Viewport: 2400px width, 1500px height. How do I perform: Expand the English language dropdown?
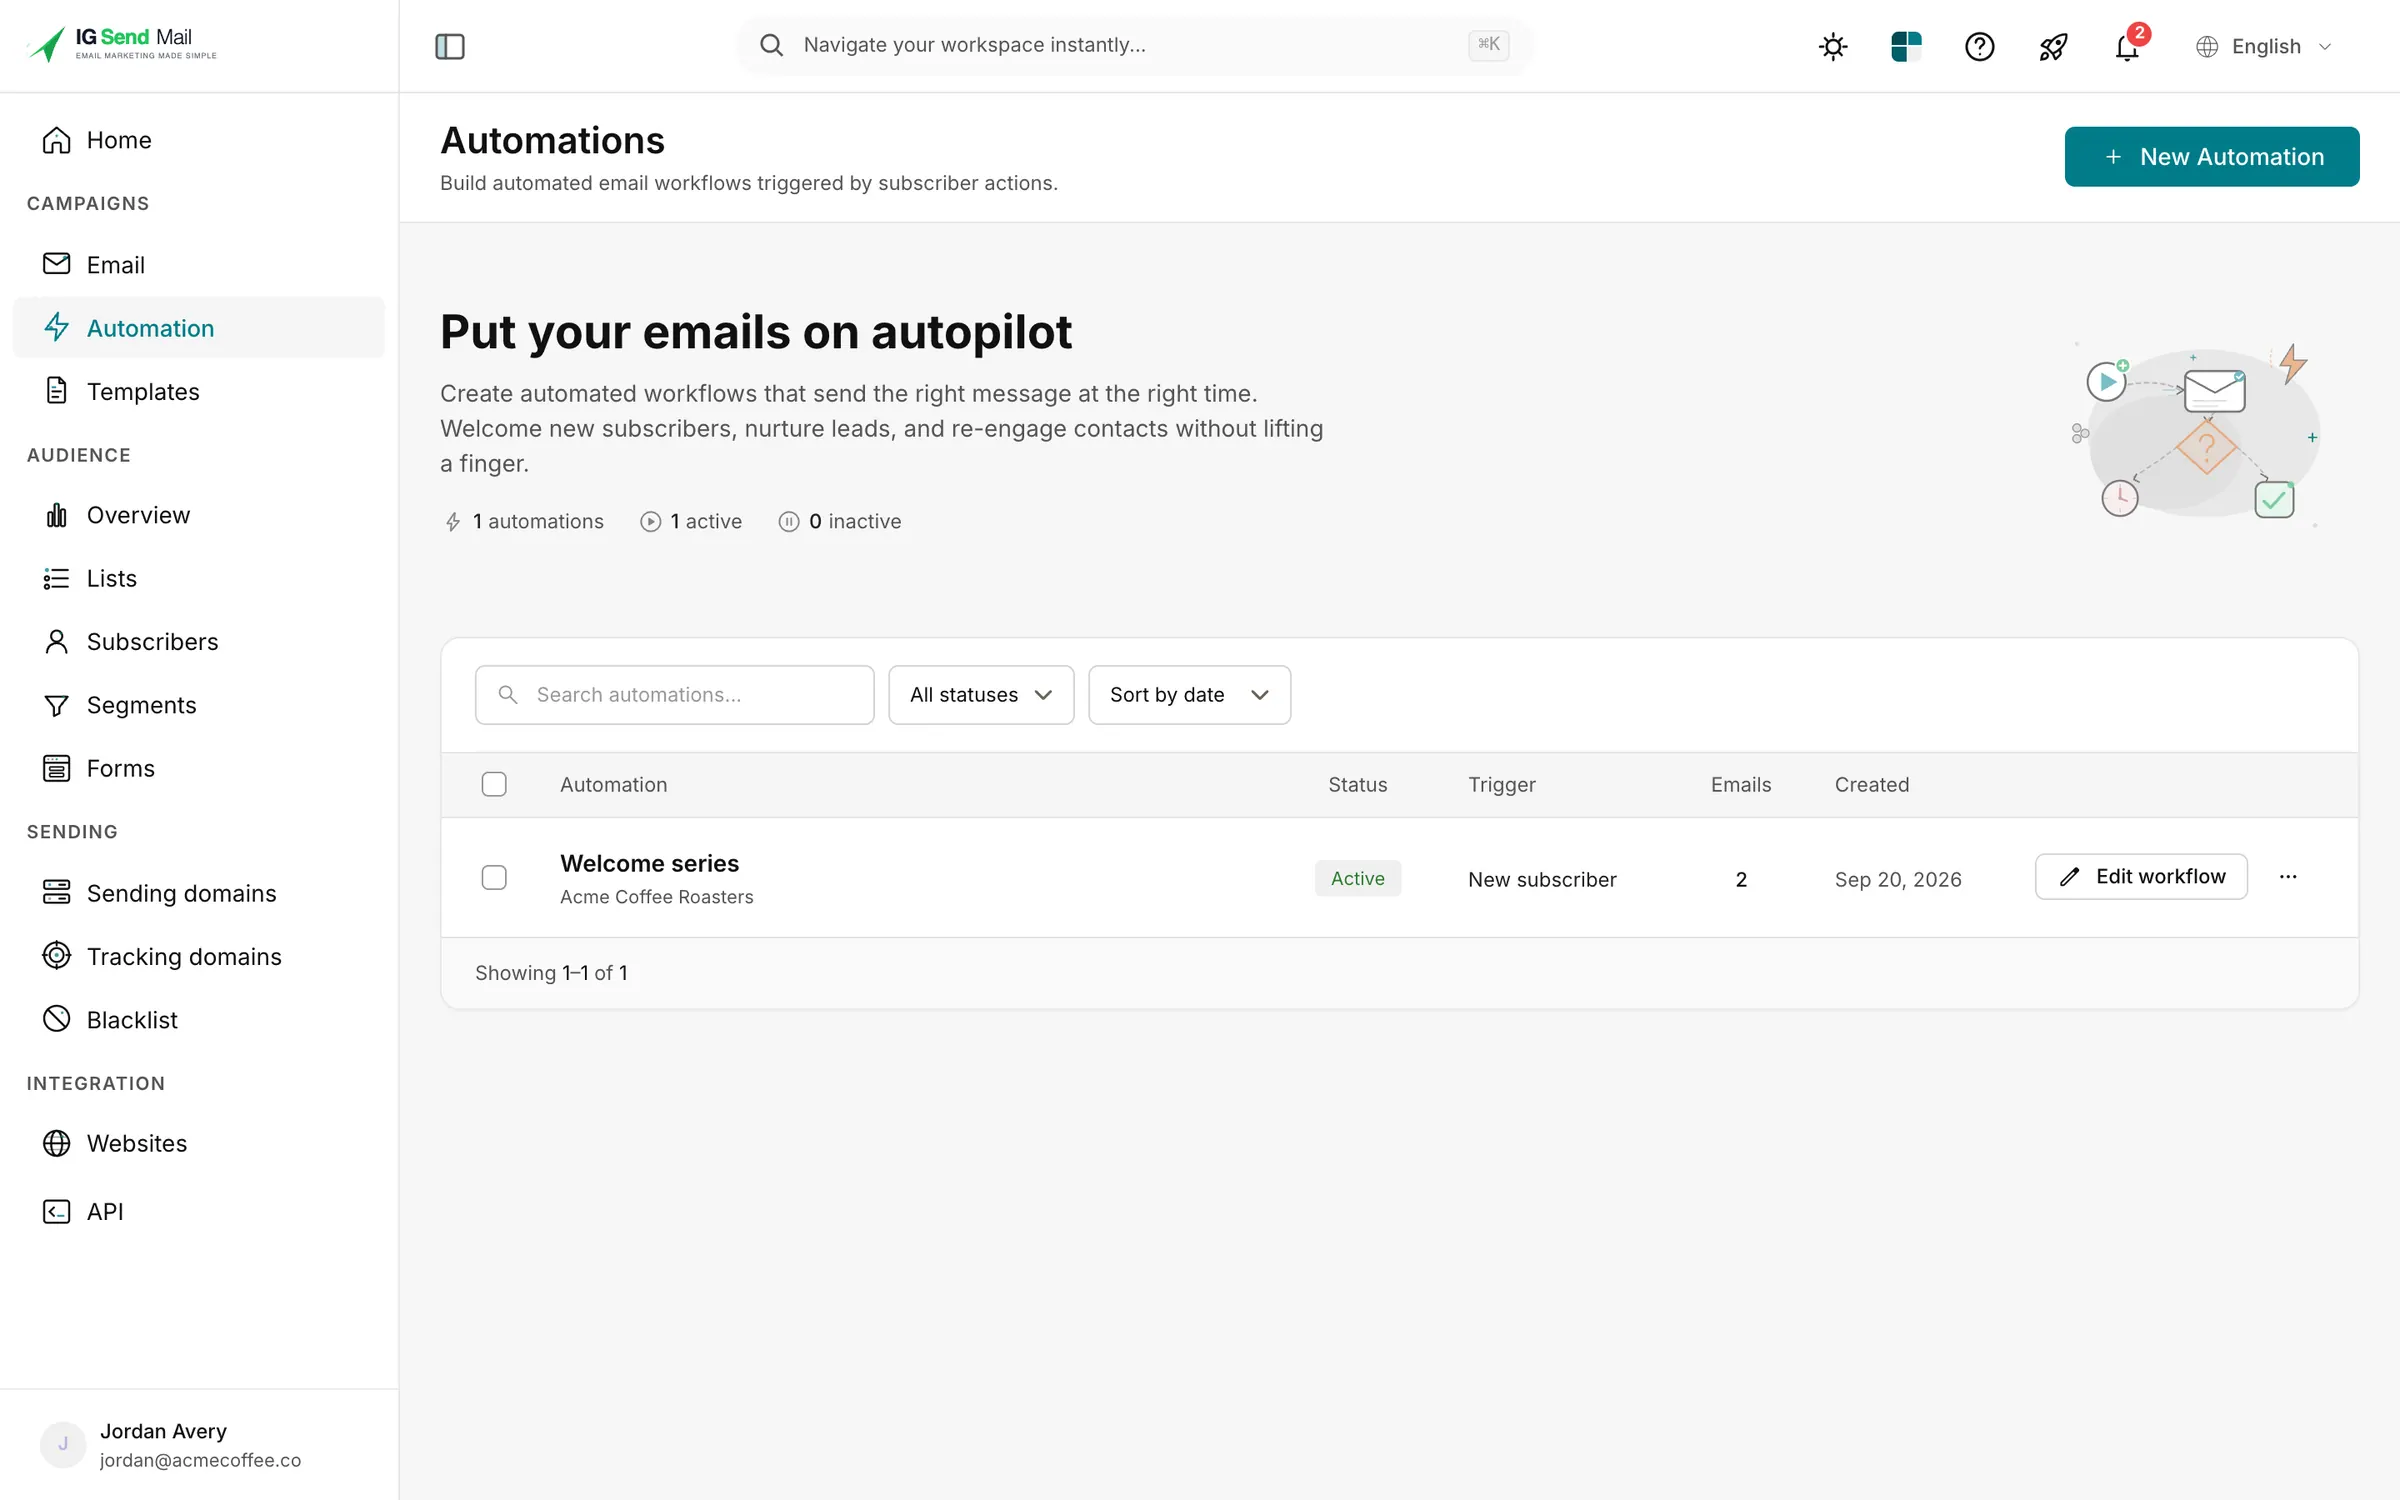2264,46
